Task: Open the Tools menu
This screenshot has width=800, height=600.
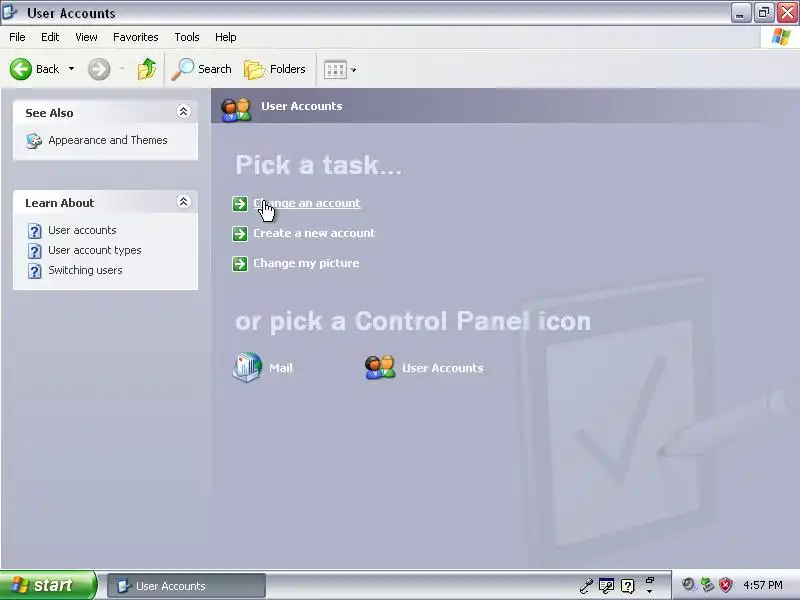Action: [187, 37]
